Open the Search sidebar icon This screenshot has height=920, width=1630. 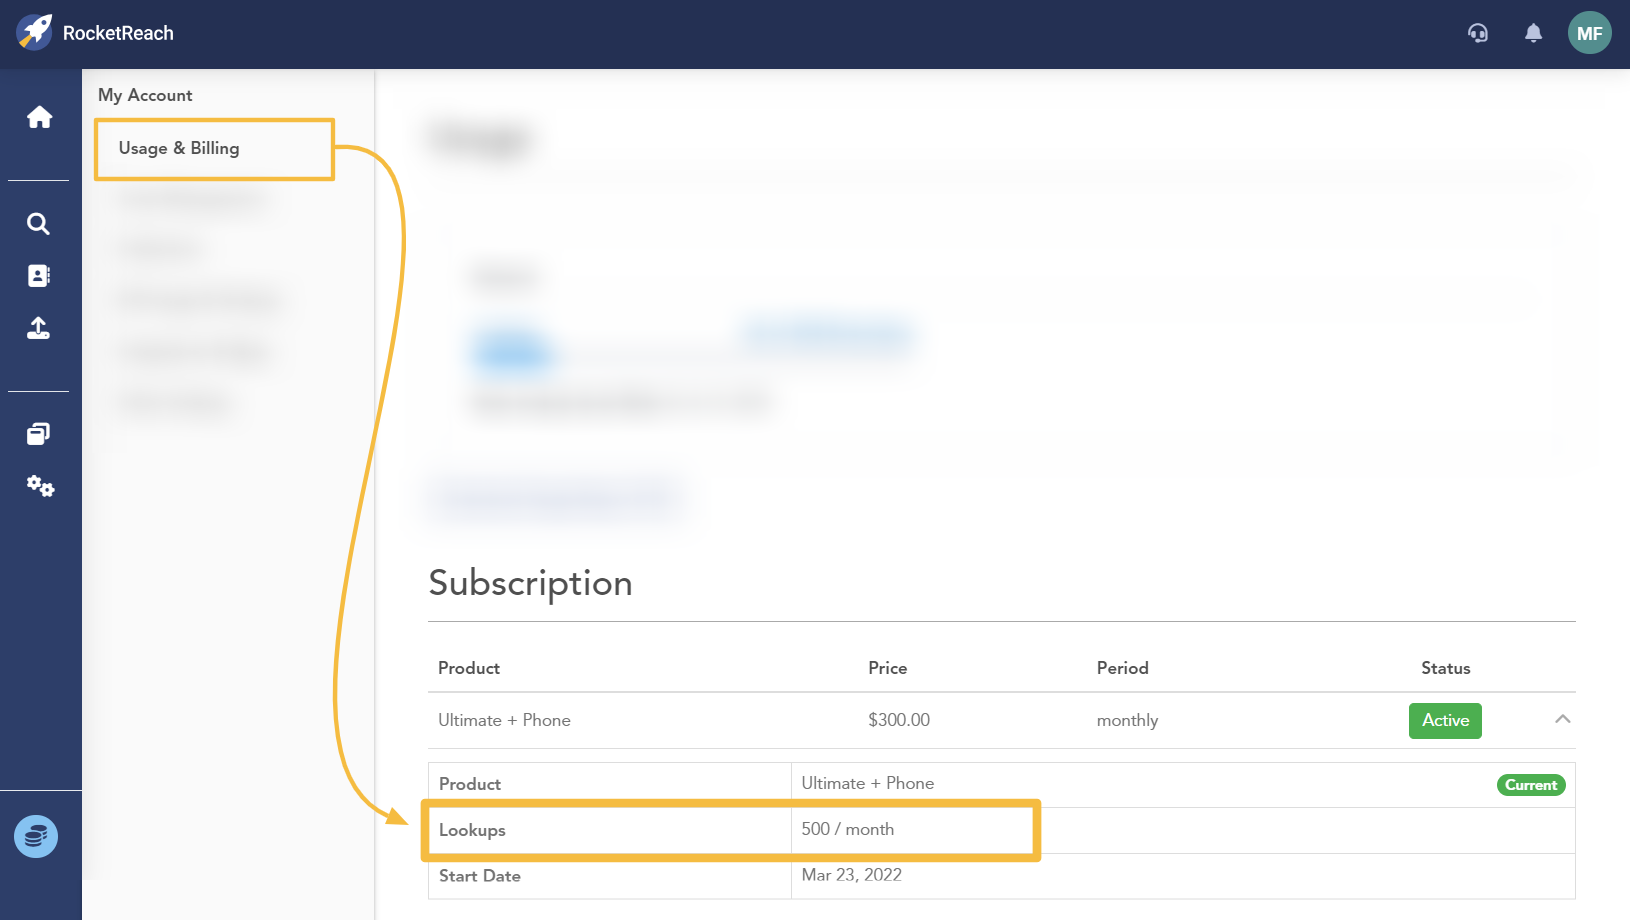(x=39, y=224)
